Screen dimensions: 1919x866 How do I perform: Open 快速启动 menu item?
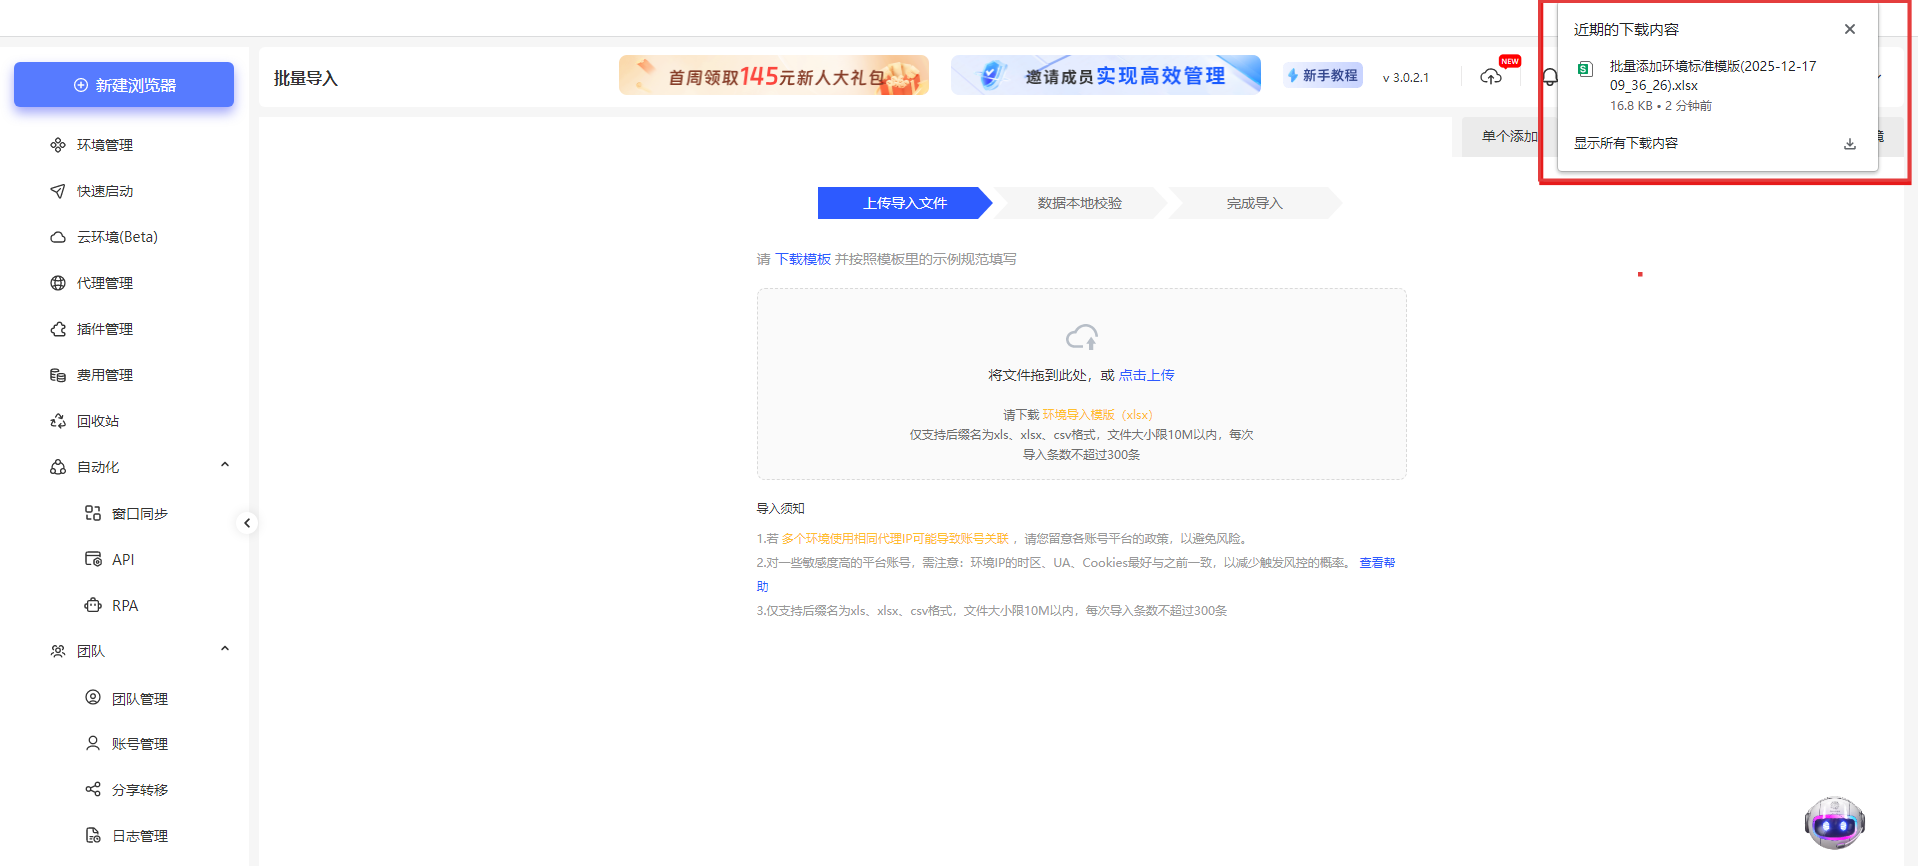(105, 191)
